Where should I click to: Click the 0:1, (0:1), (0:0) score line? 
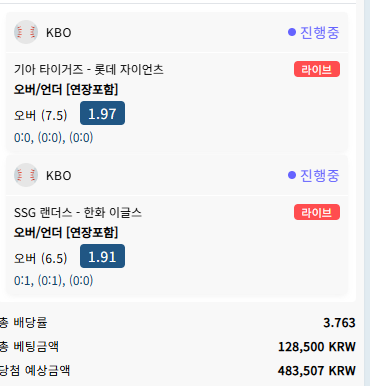click(53, 280)
